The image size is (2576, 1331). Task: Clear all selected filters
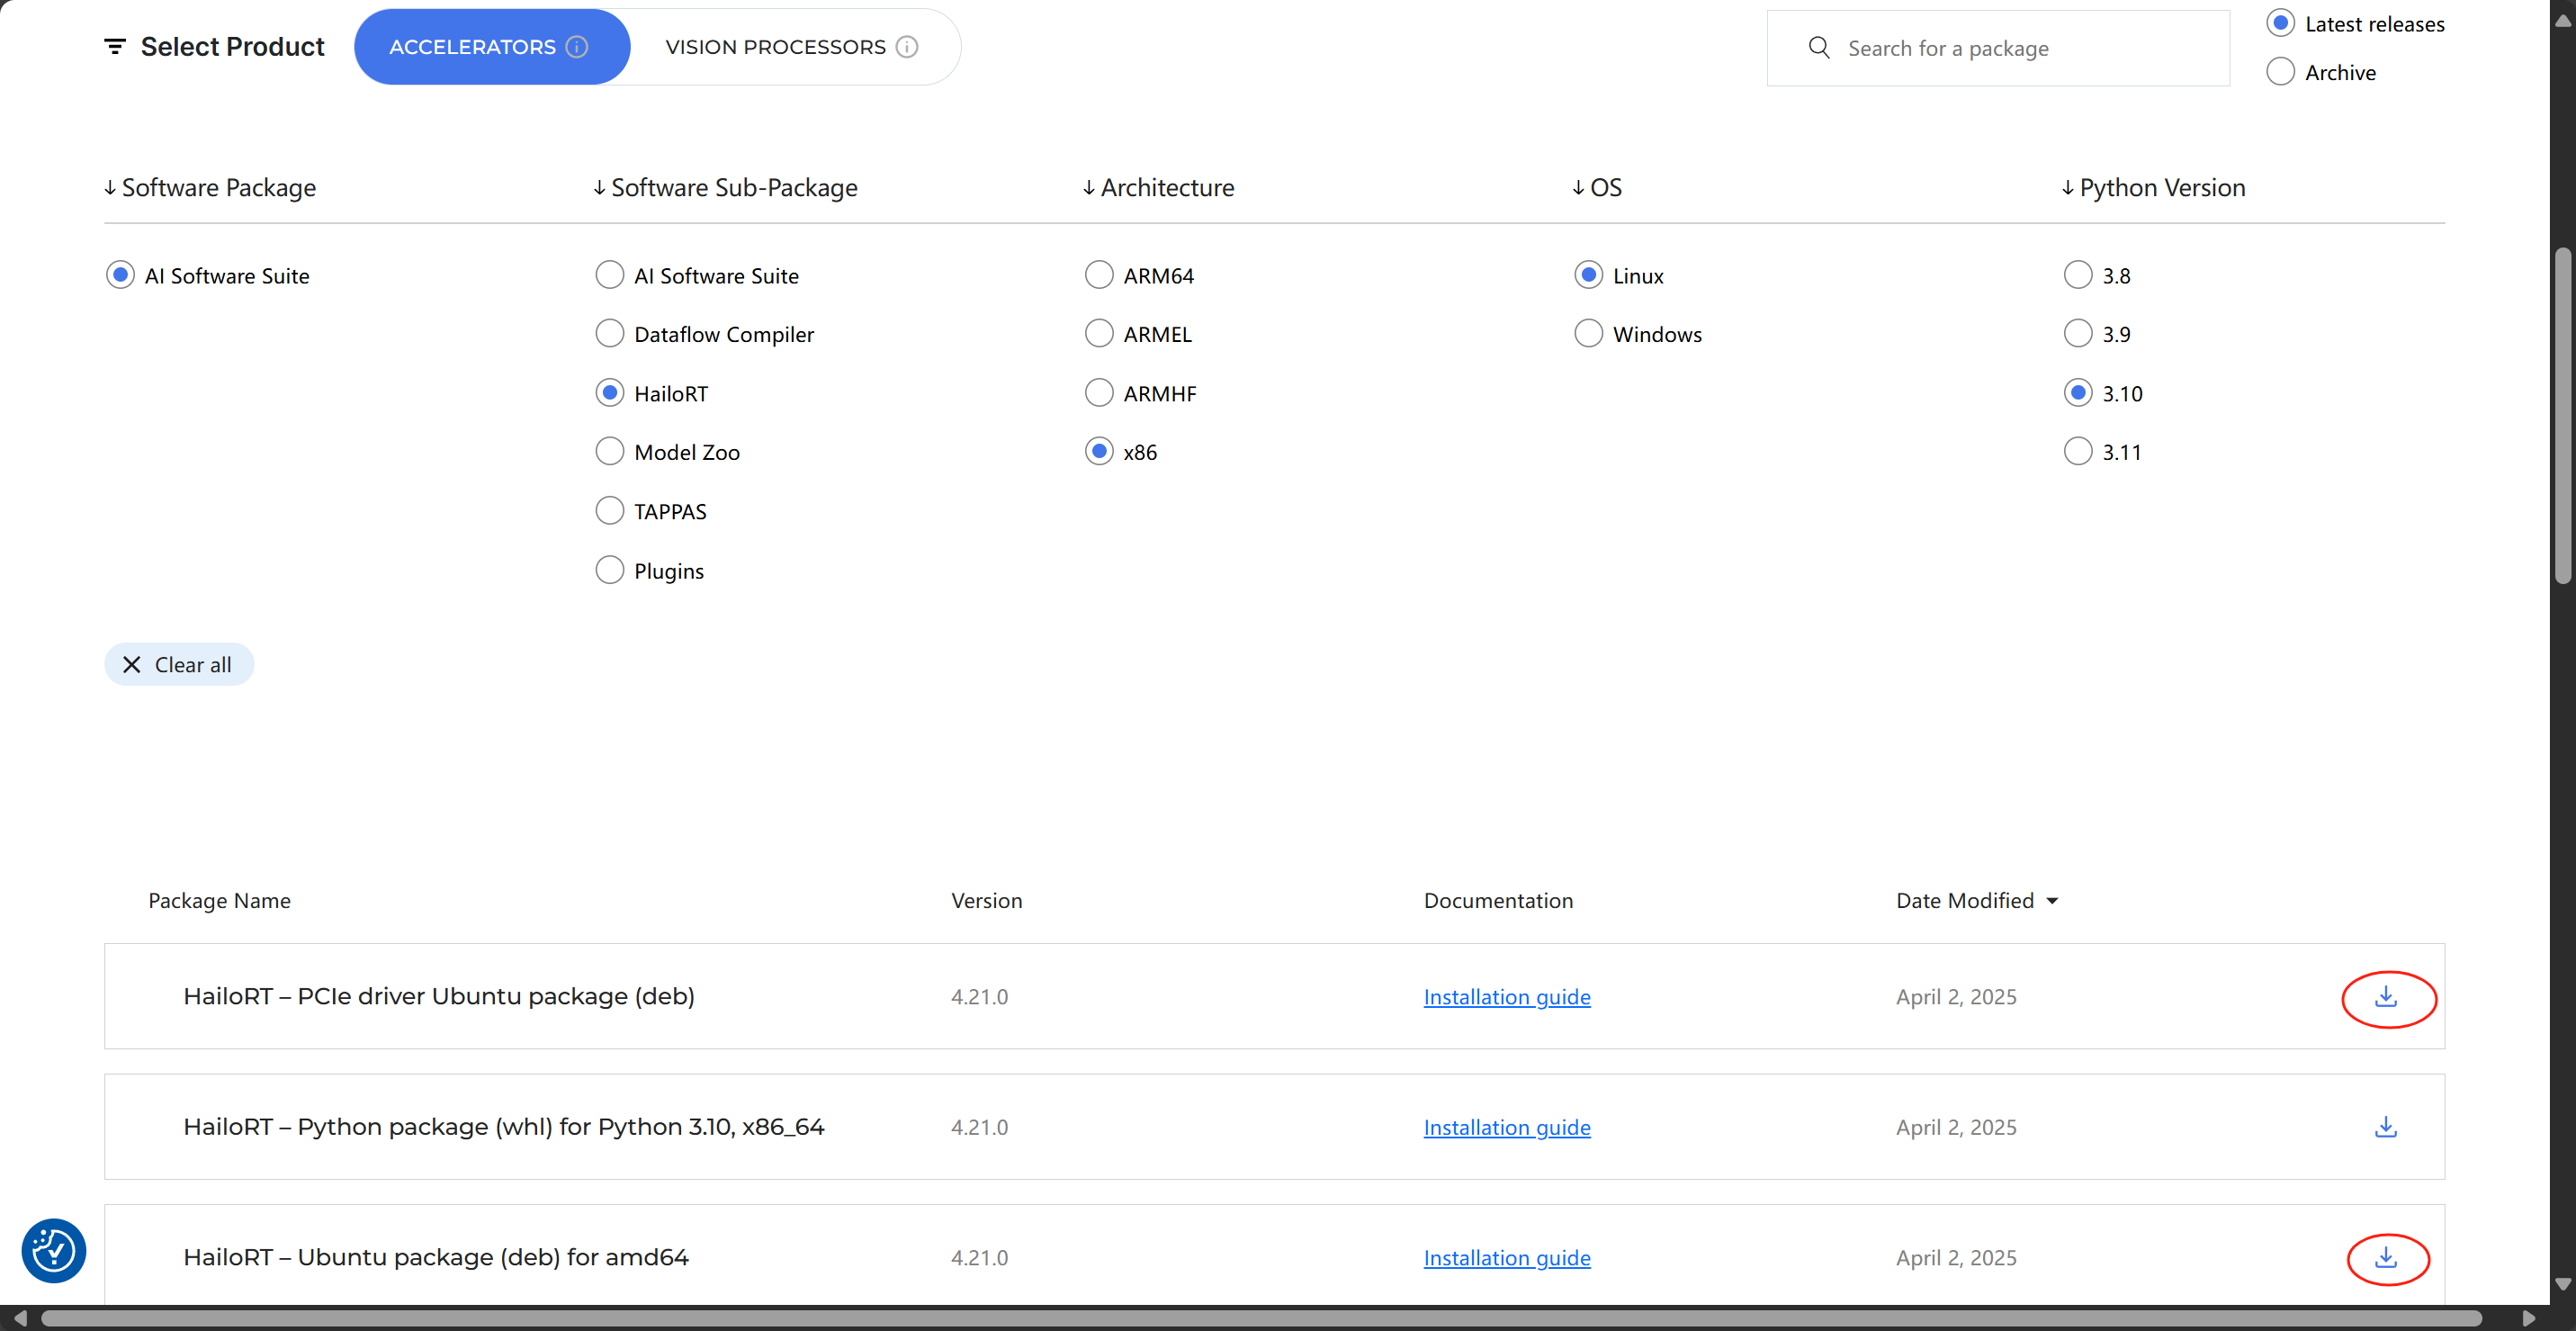click(179, 664)
